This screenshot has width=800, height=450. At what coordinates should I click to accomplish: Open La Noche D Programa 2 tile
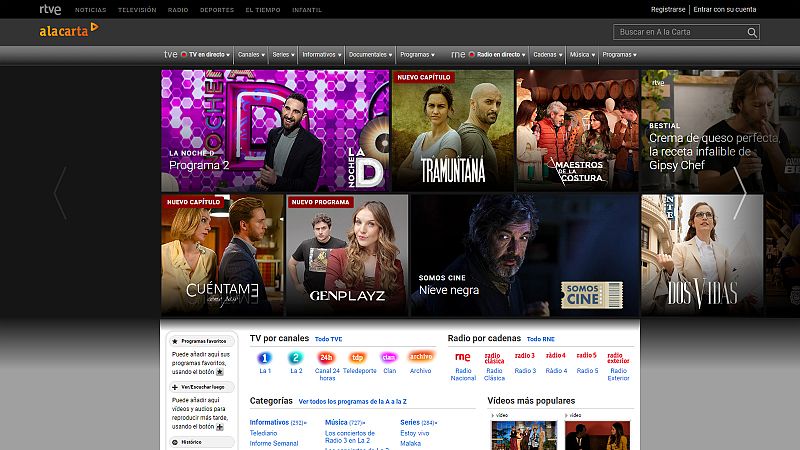pyautogui.click(x=275, y=131)
